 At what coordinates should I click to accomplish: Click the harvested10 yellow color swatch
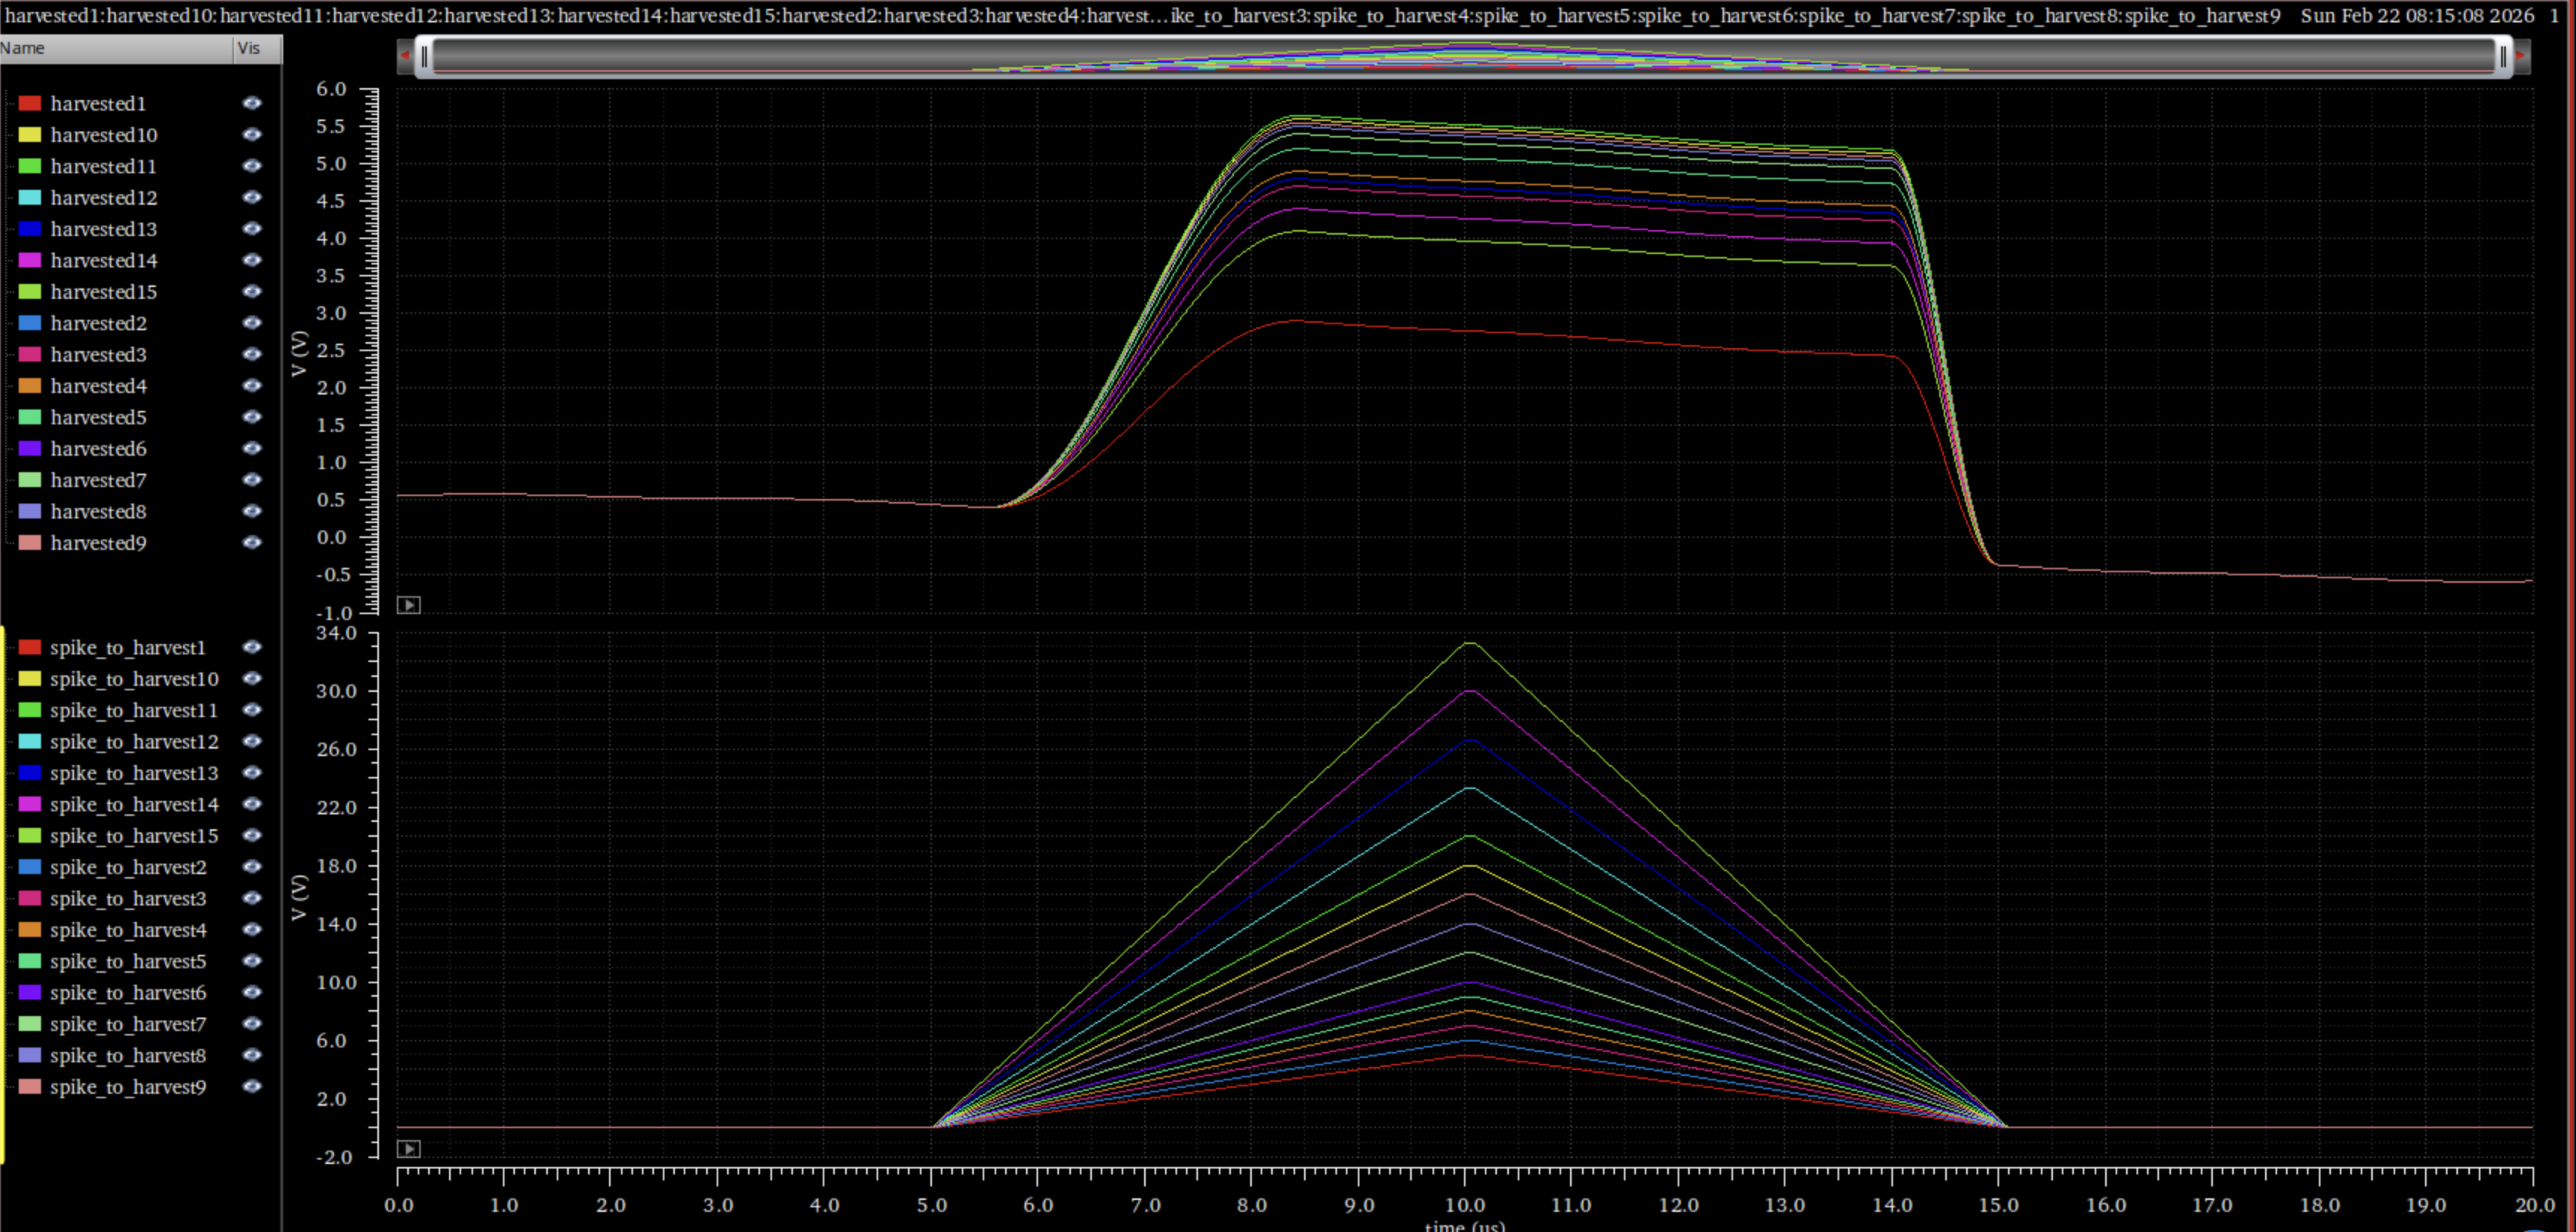tap(30, 135)
